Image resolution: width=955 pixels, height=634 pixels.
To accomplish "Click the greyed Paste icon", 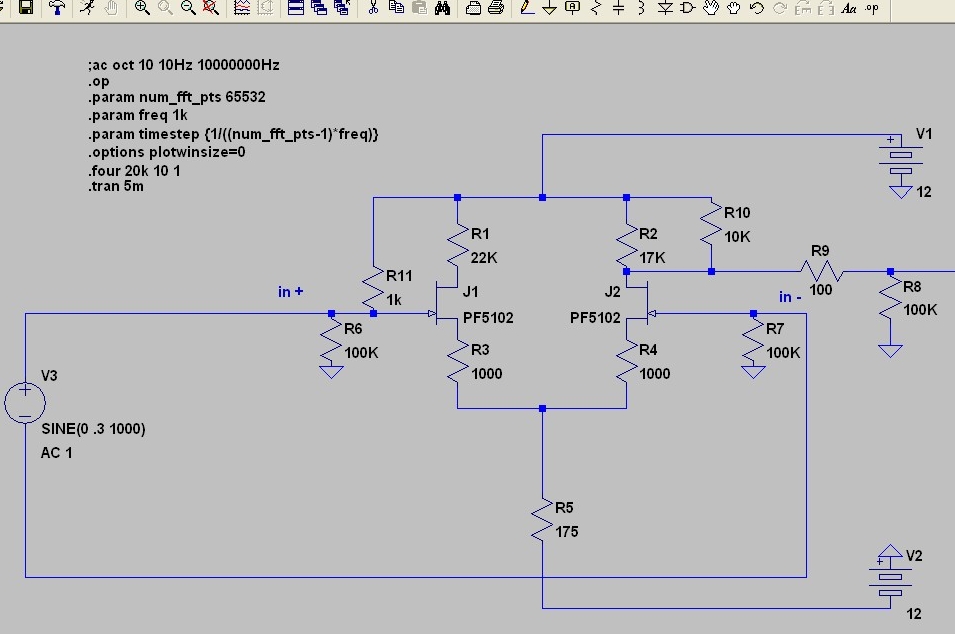I will click(x=419, y=7).
